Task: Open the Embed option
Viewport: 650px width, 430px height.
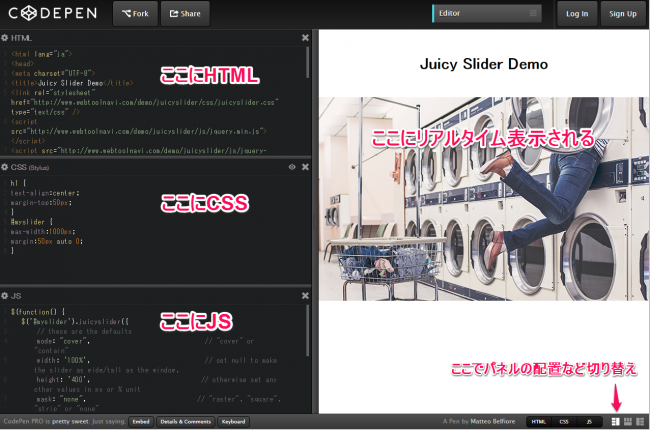Action: coord(141,422)
